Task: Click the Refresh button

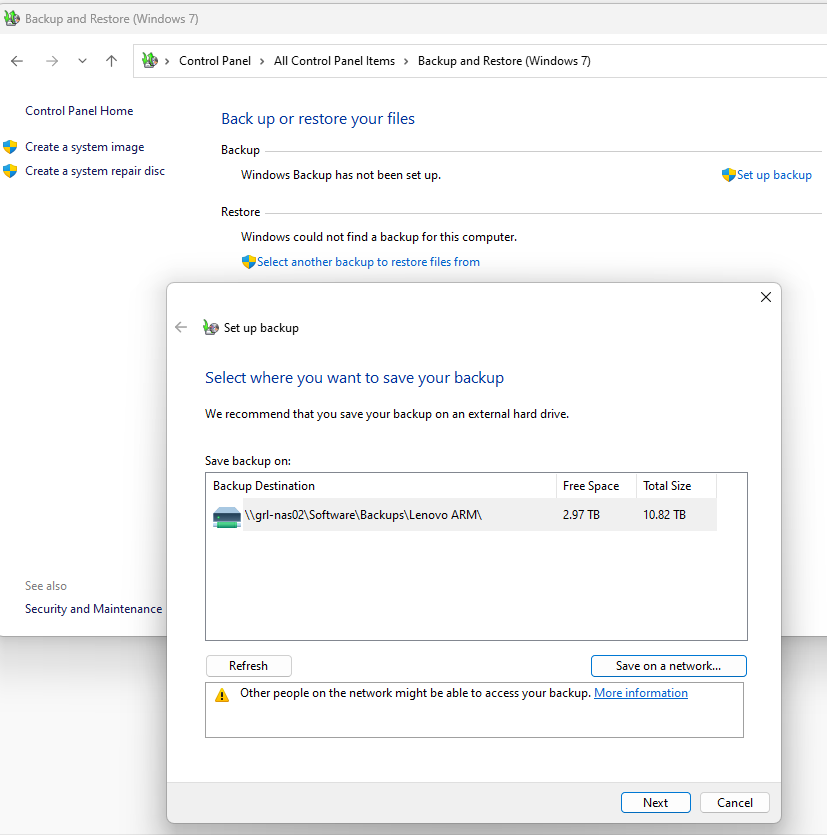Action: point(249,666)
